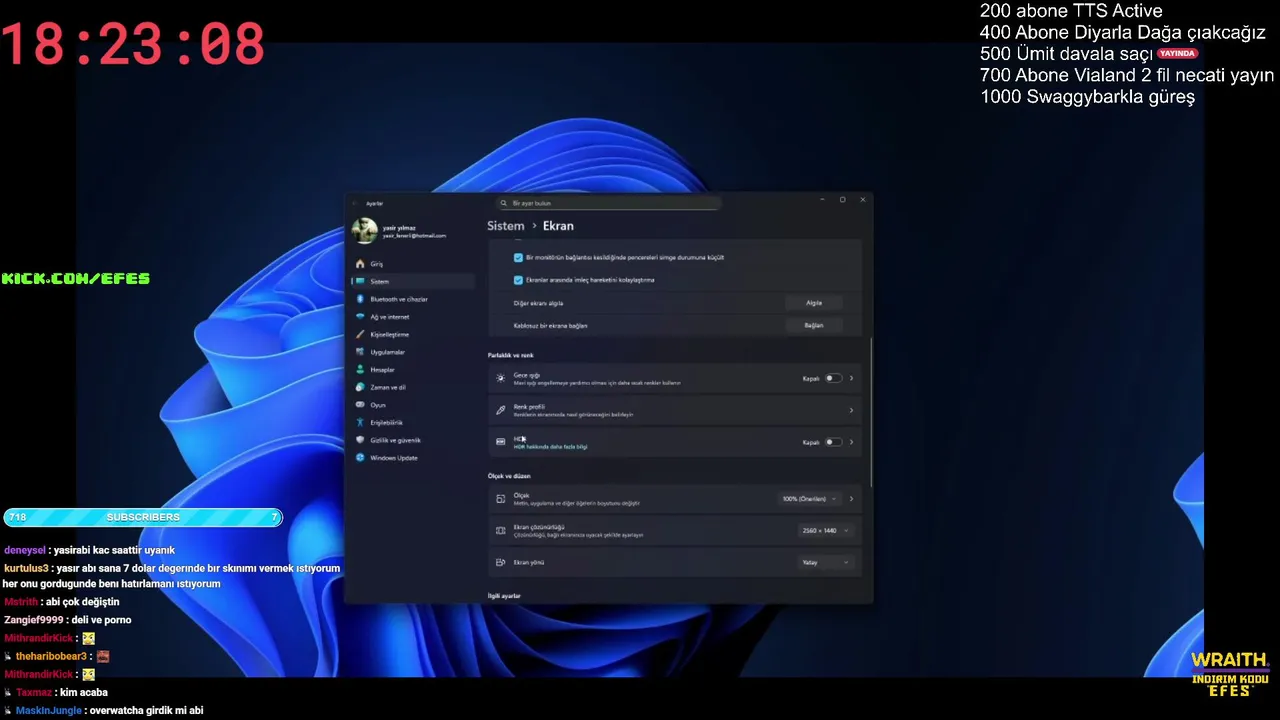
Task: Expand the HDR settings chevron
Action: pyautogui.click(x=852, y=442)
